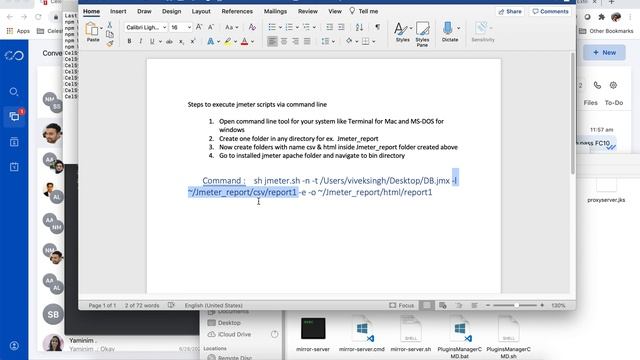Open underline style dropdown arrow
Image resolution: width=640 pixels, height=360 pixels.
pyautogui.click(x=160, y=42)
